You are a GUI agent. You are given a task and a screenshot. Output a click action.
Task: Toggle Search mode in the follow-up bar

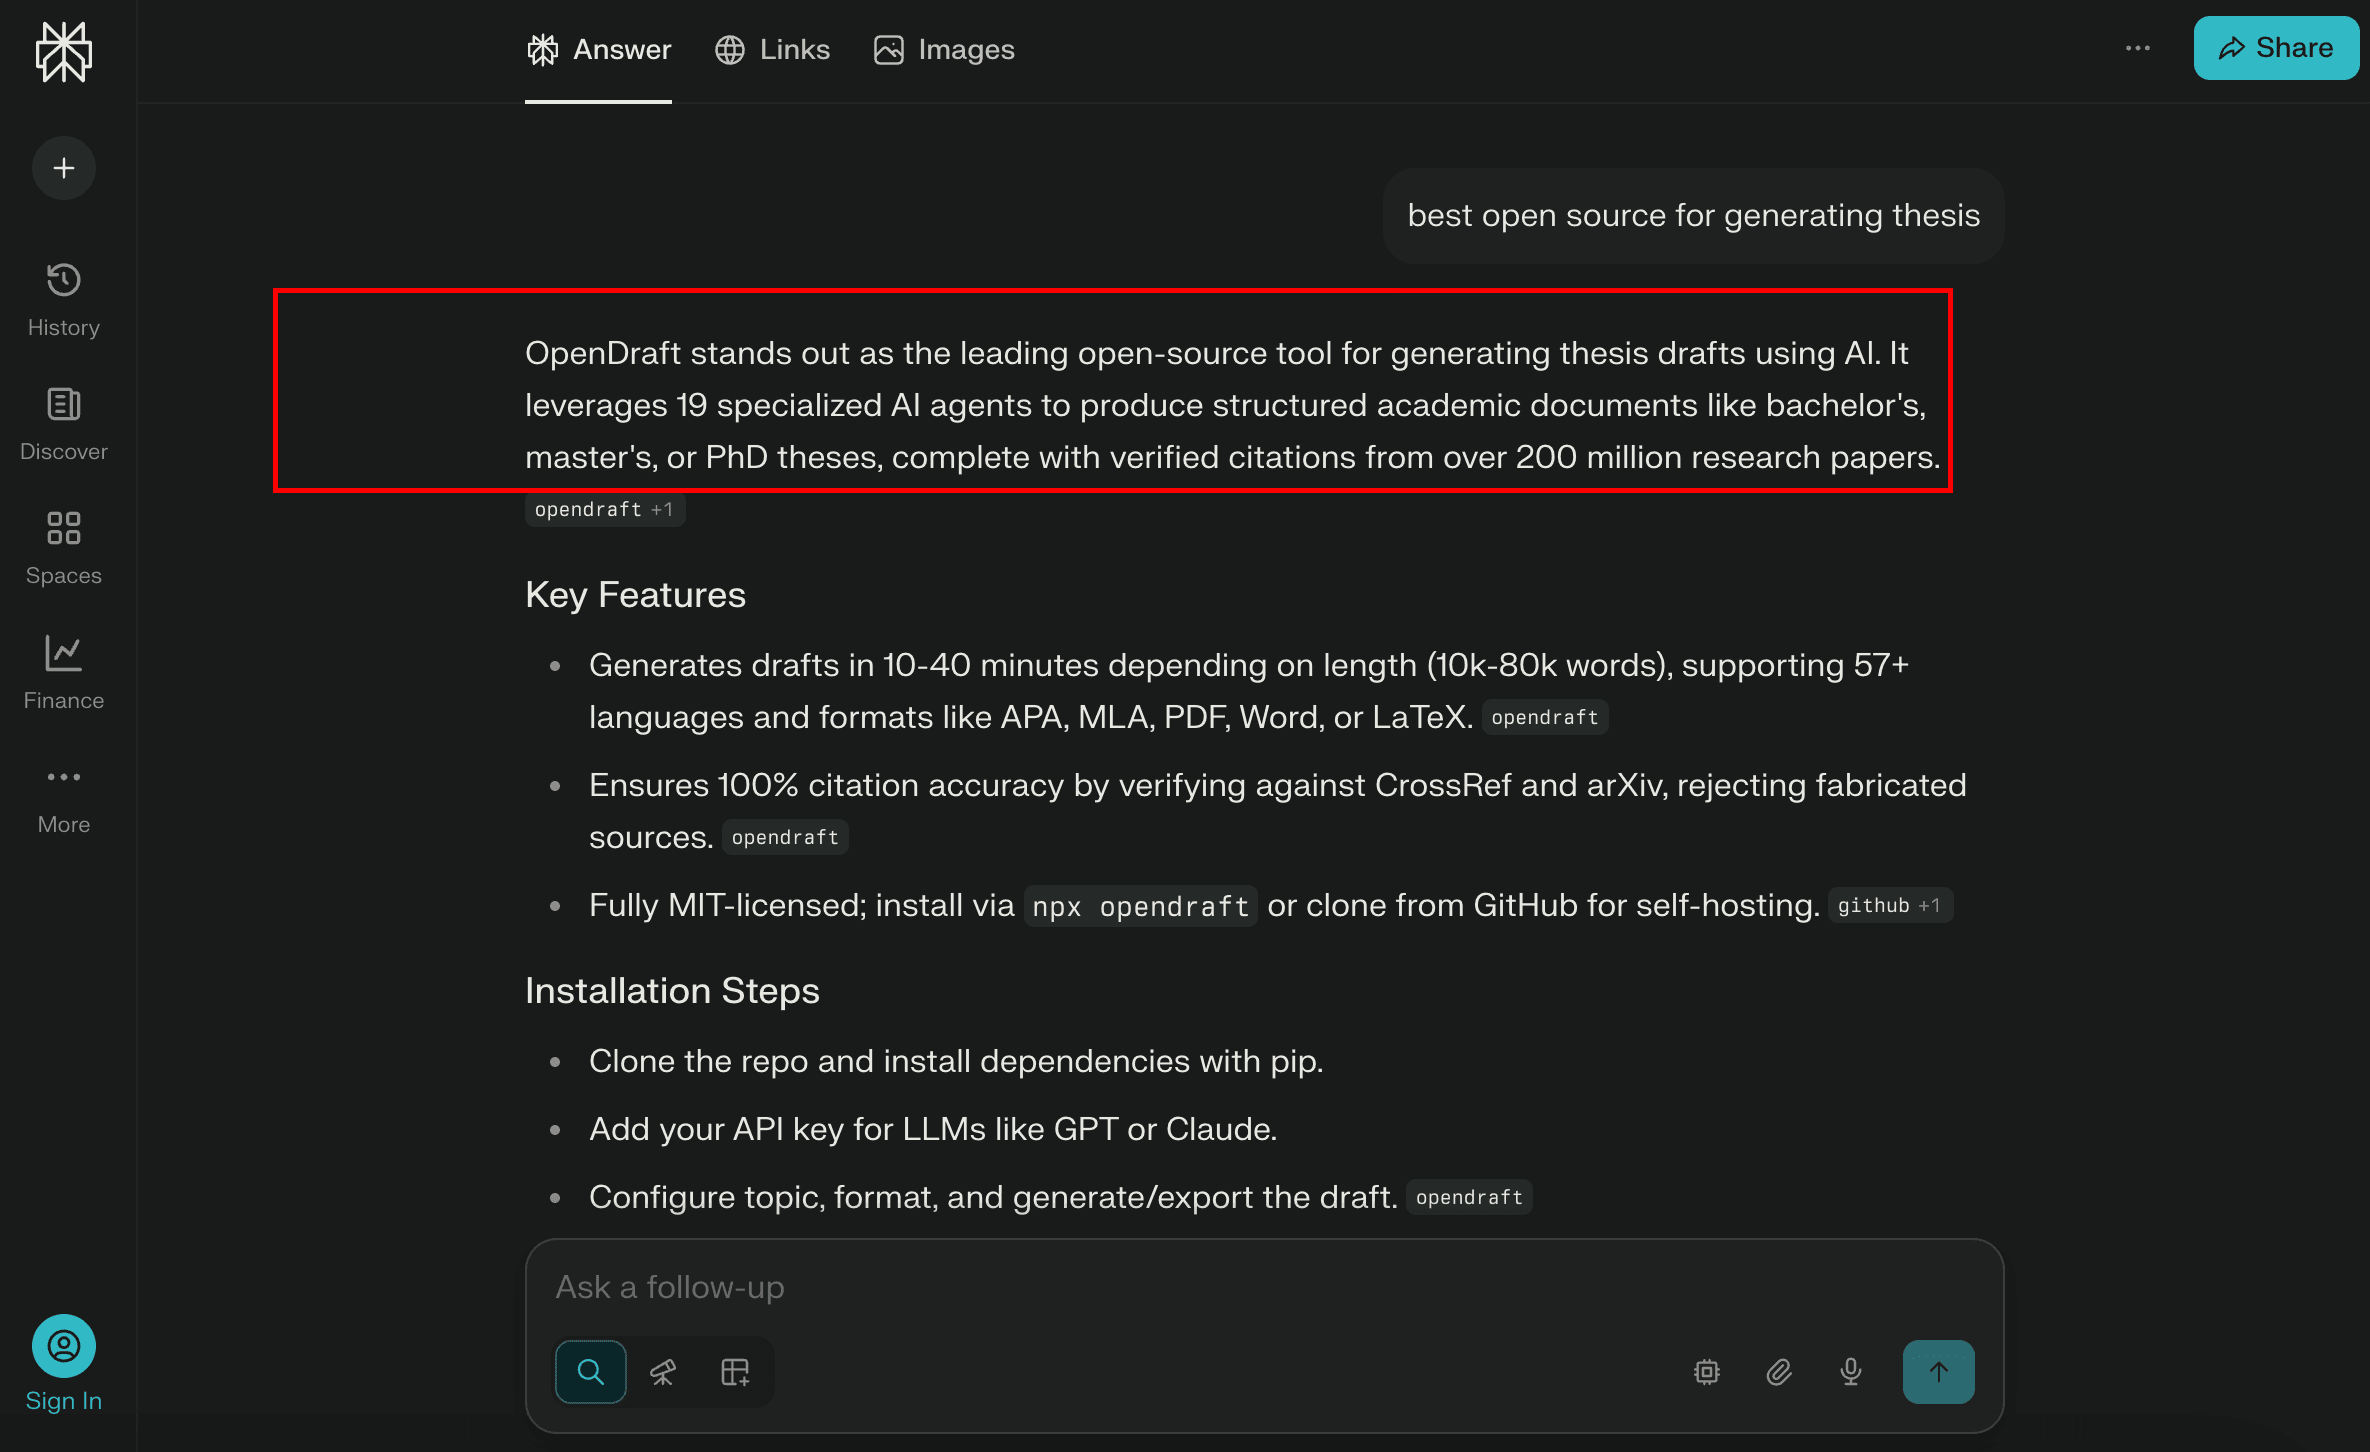590,1371
